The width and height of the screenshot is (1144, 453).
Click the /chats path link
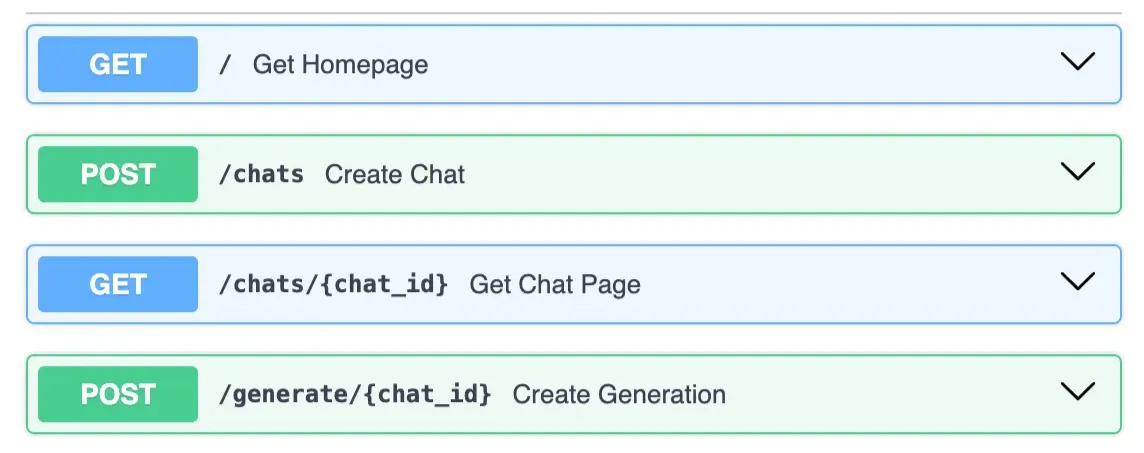261,174
